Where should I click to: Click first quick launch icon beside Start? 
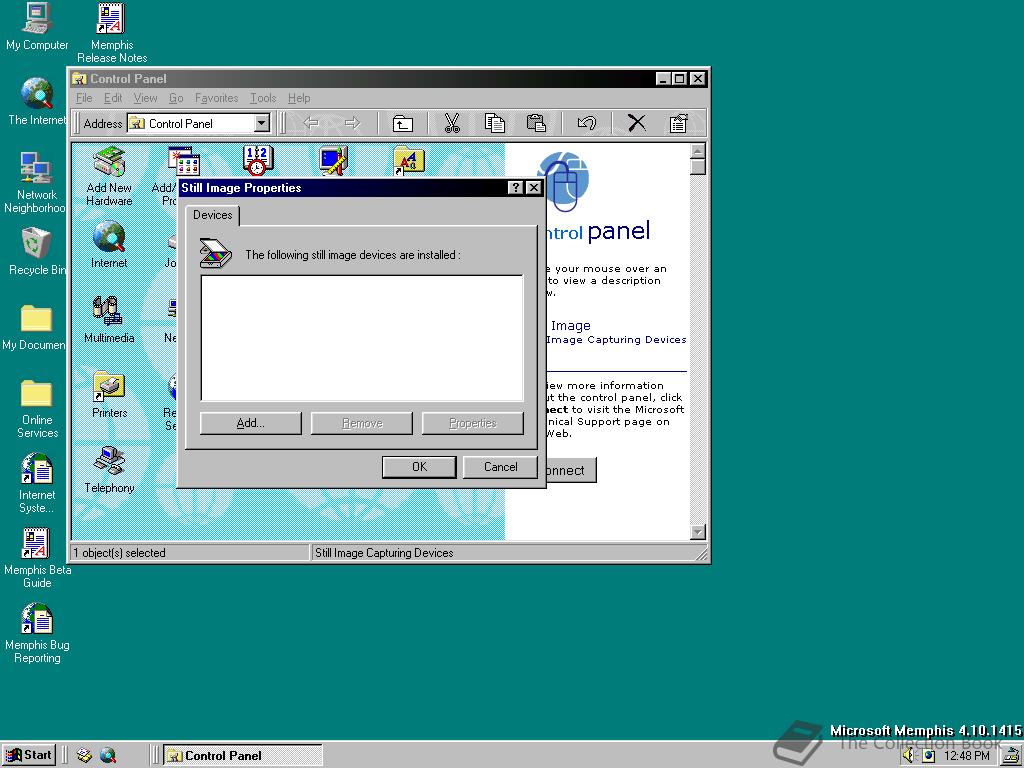[x=84, y=756]
